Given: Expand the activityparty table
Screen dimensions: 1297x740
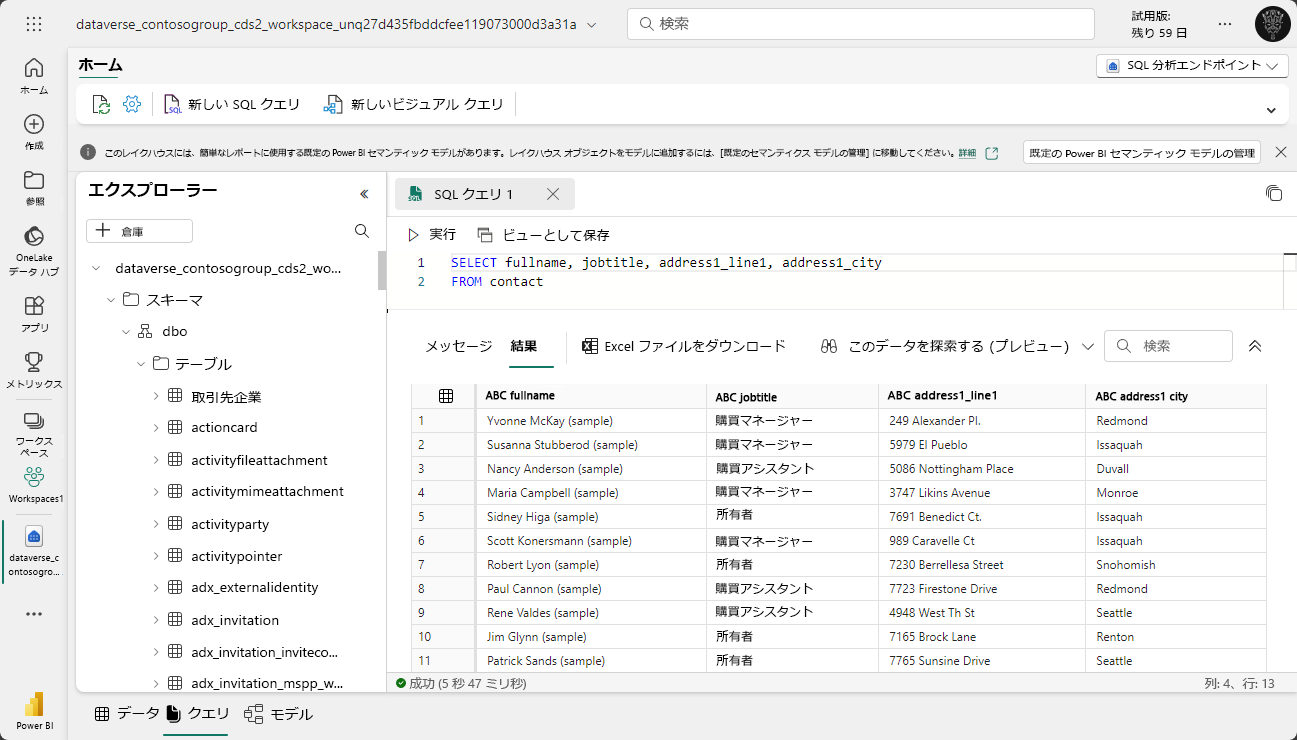Looking at the screenshot, I should pos(156,524).
